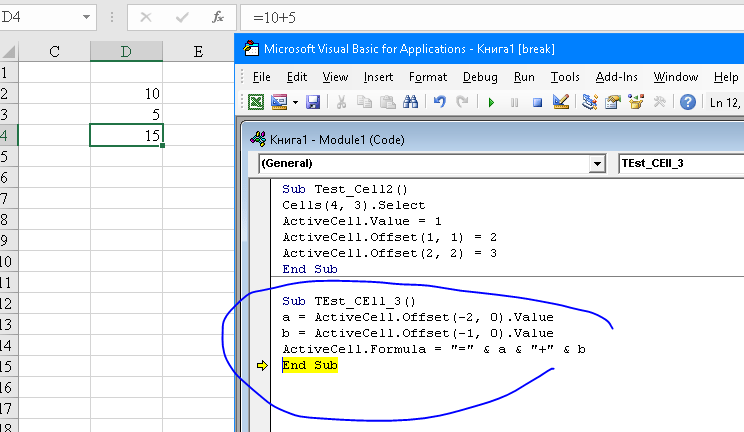Select cell D3 containing 5
This screenshot has width=744, height=432.
pos(126,114)
